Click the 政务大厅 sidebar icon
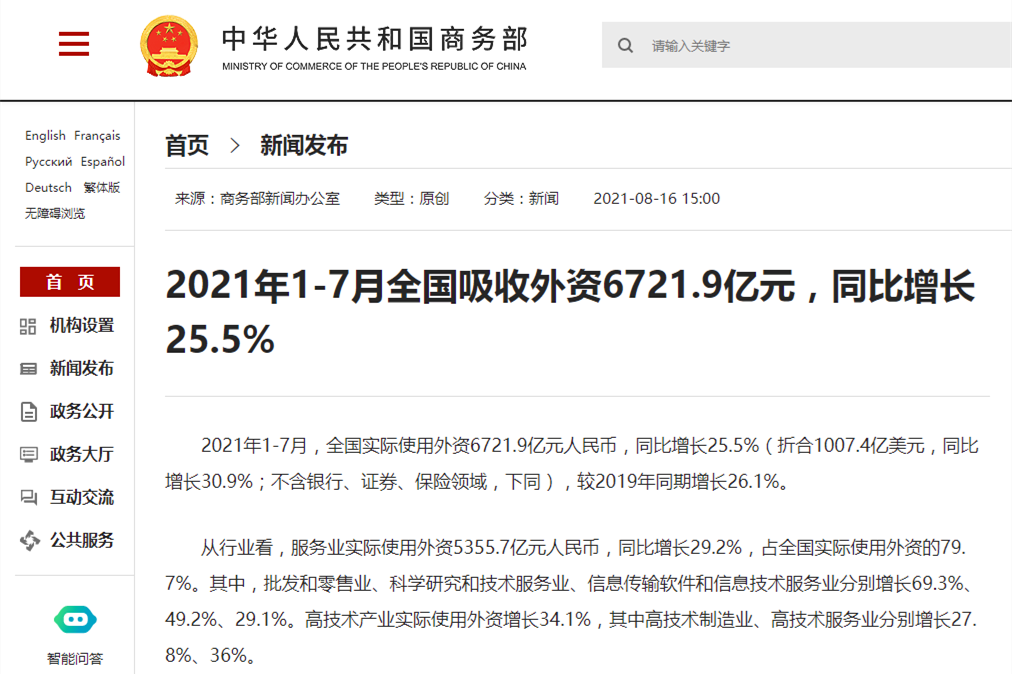Screen dimensions: 1012x674 29,455
